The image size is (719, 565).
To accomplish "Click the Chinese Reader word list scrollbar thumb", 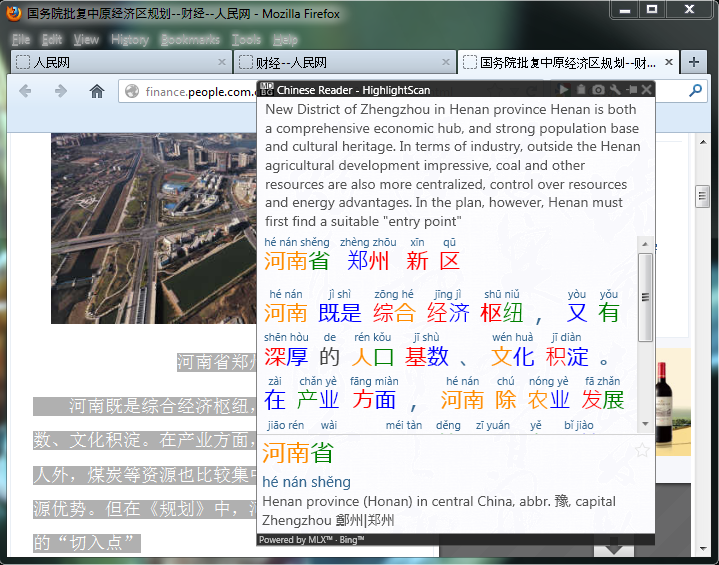I will (x=645, y=297).
